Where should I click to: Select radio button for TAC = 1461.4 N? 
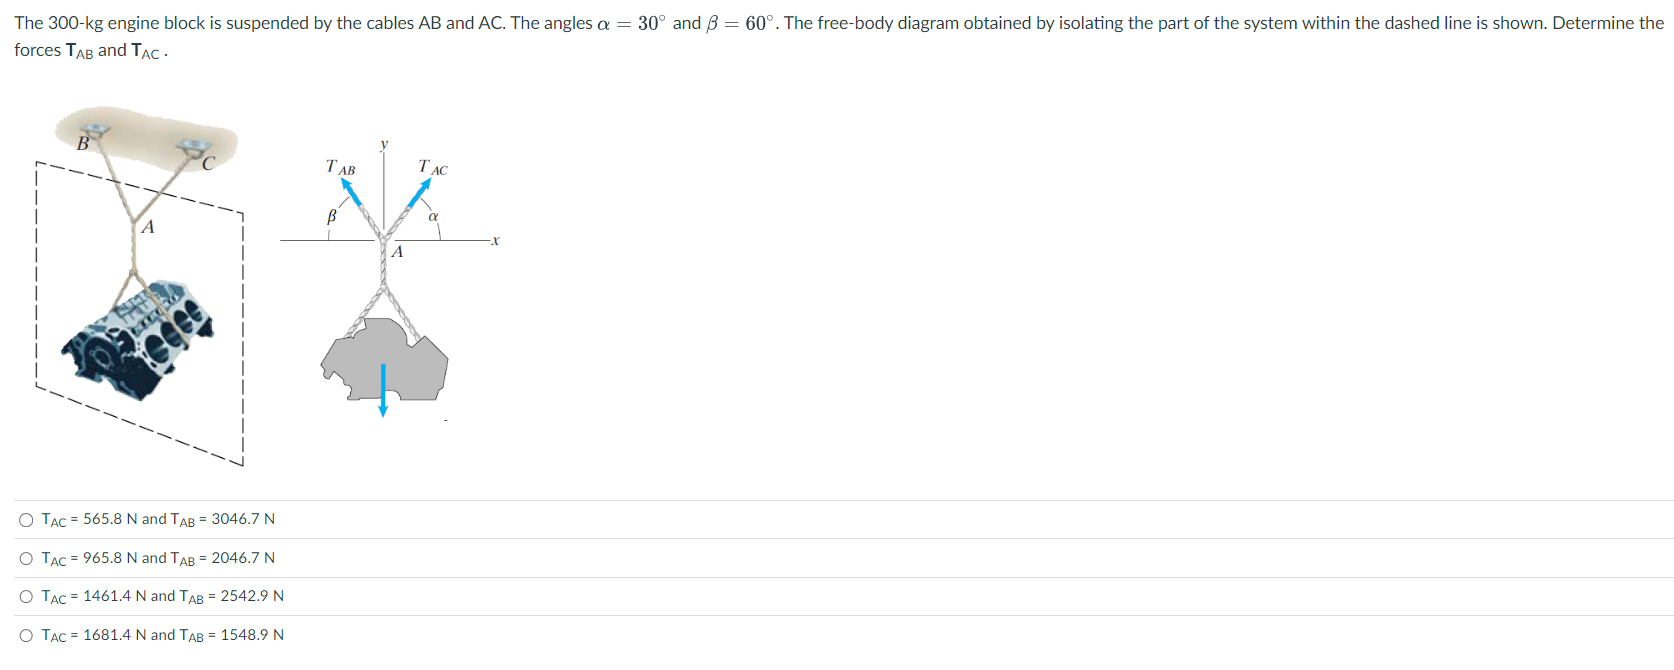point(26,597)
